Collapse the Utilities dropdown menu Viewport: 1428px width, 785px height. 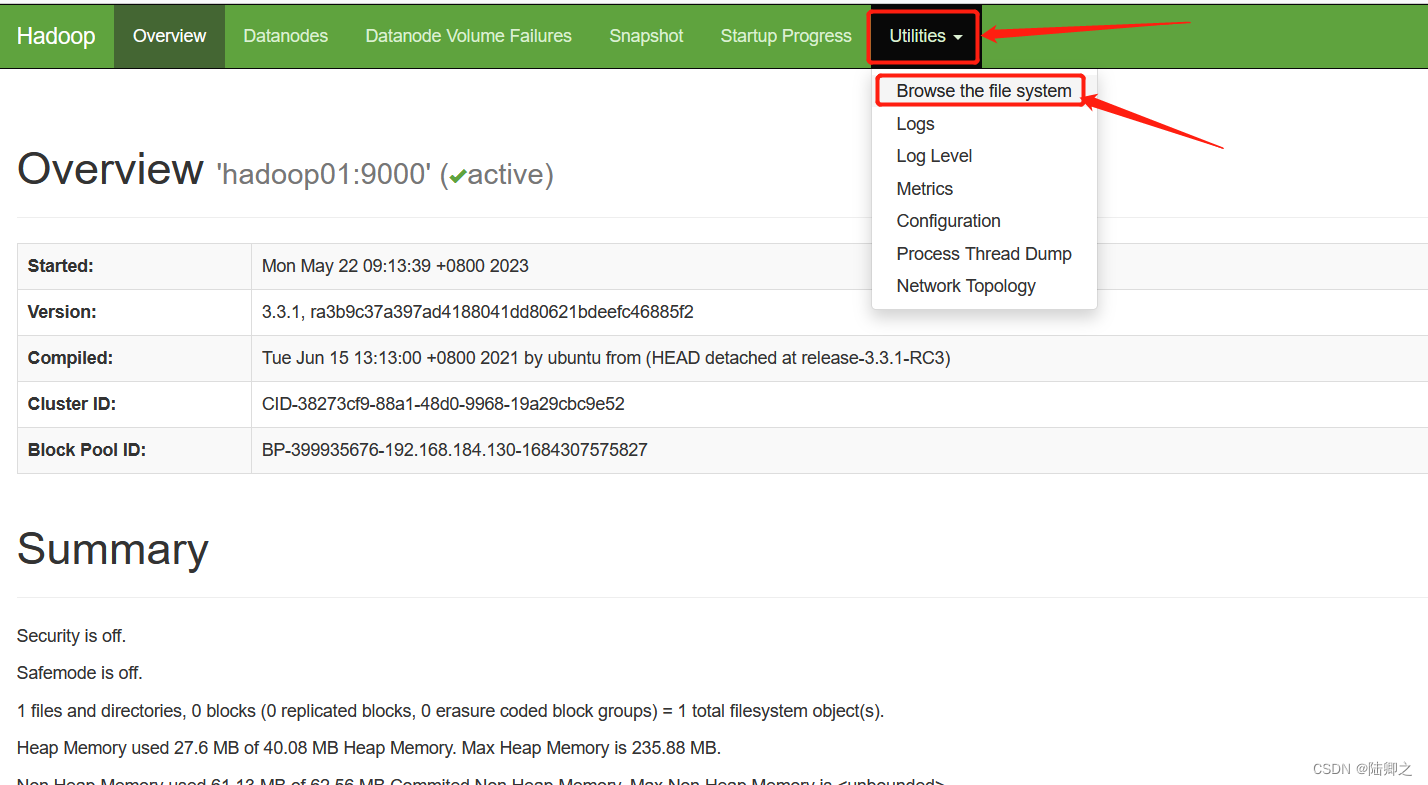coord(926,36)
